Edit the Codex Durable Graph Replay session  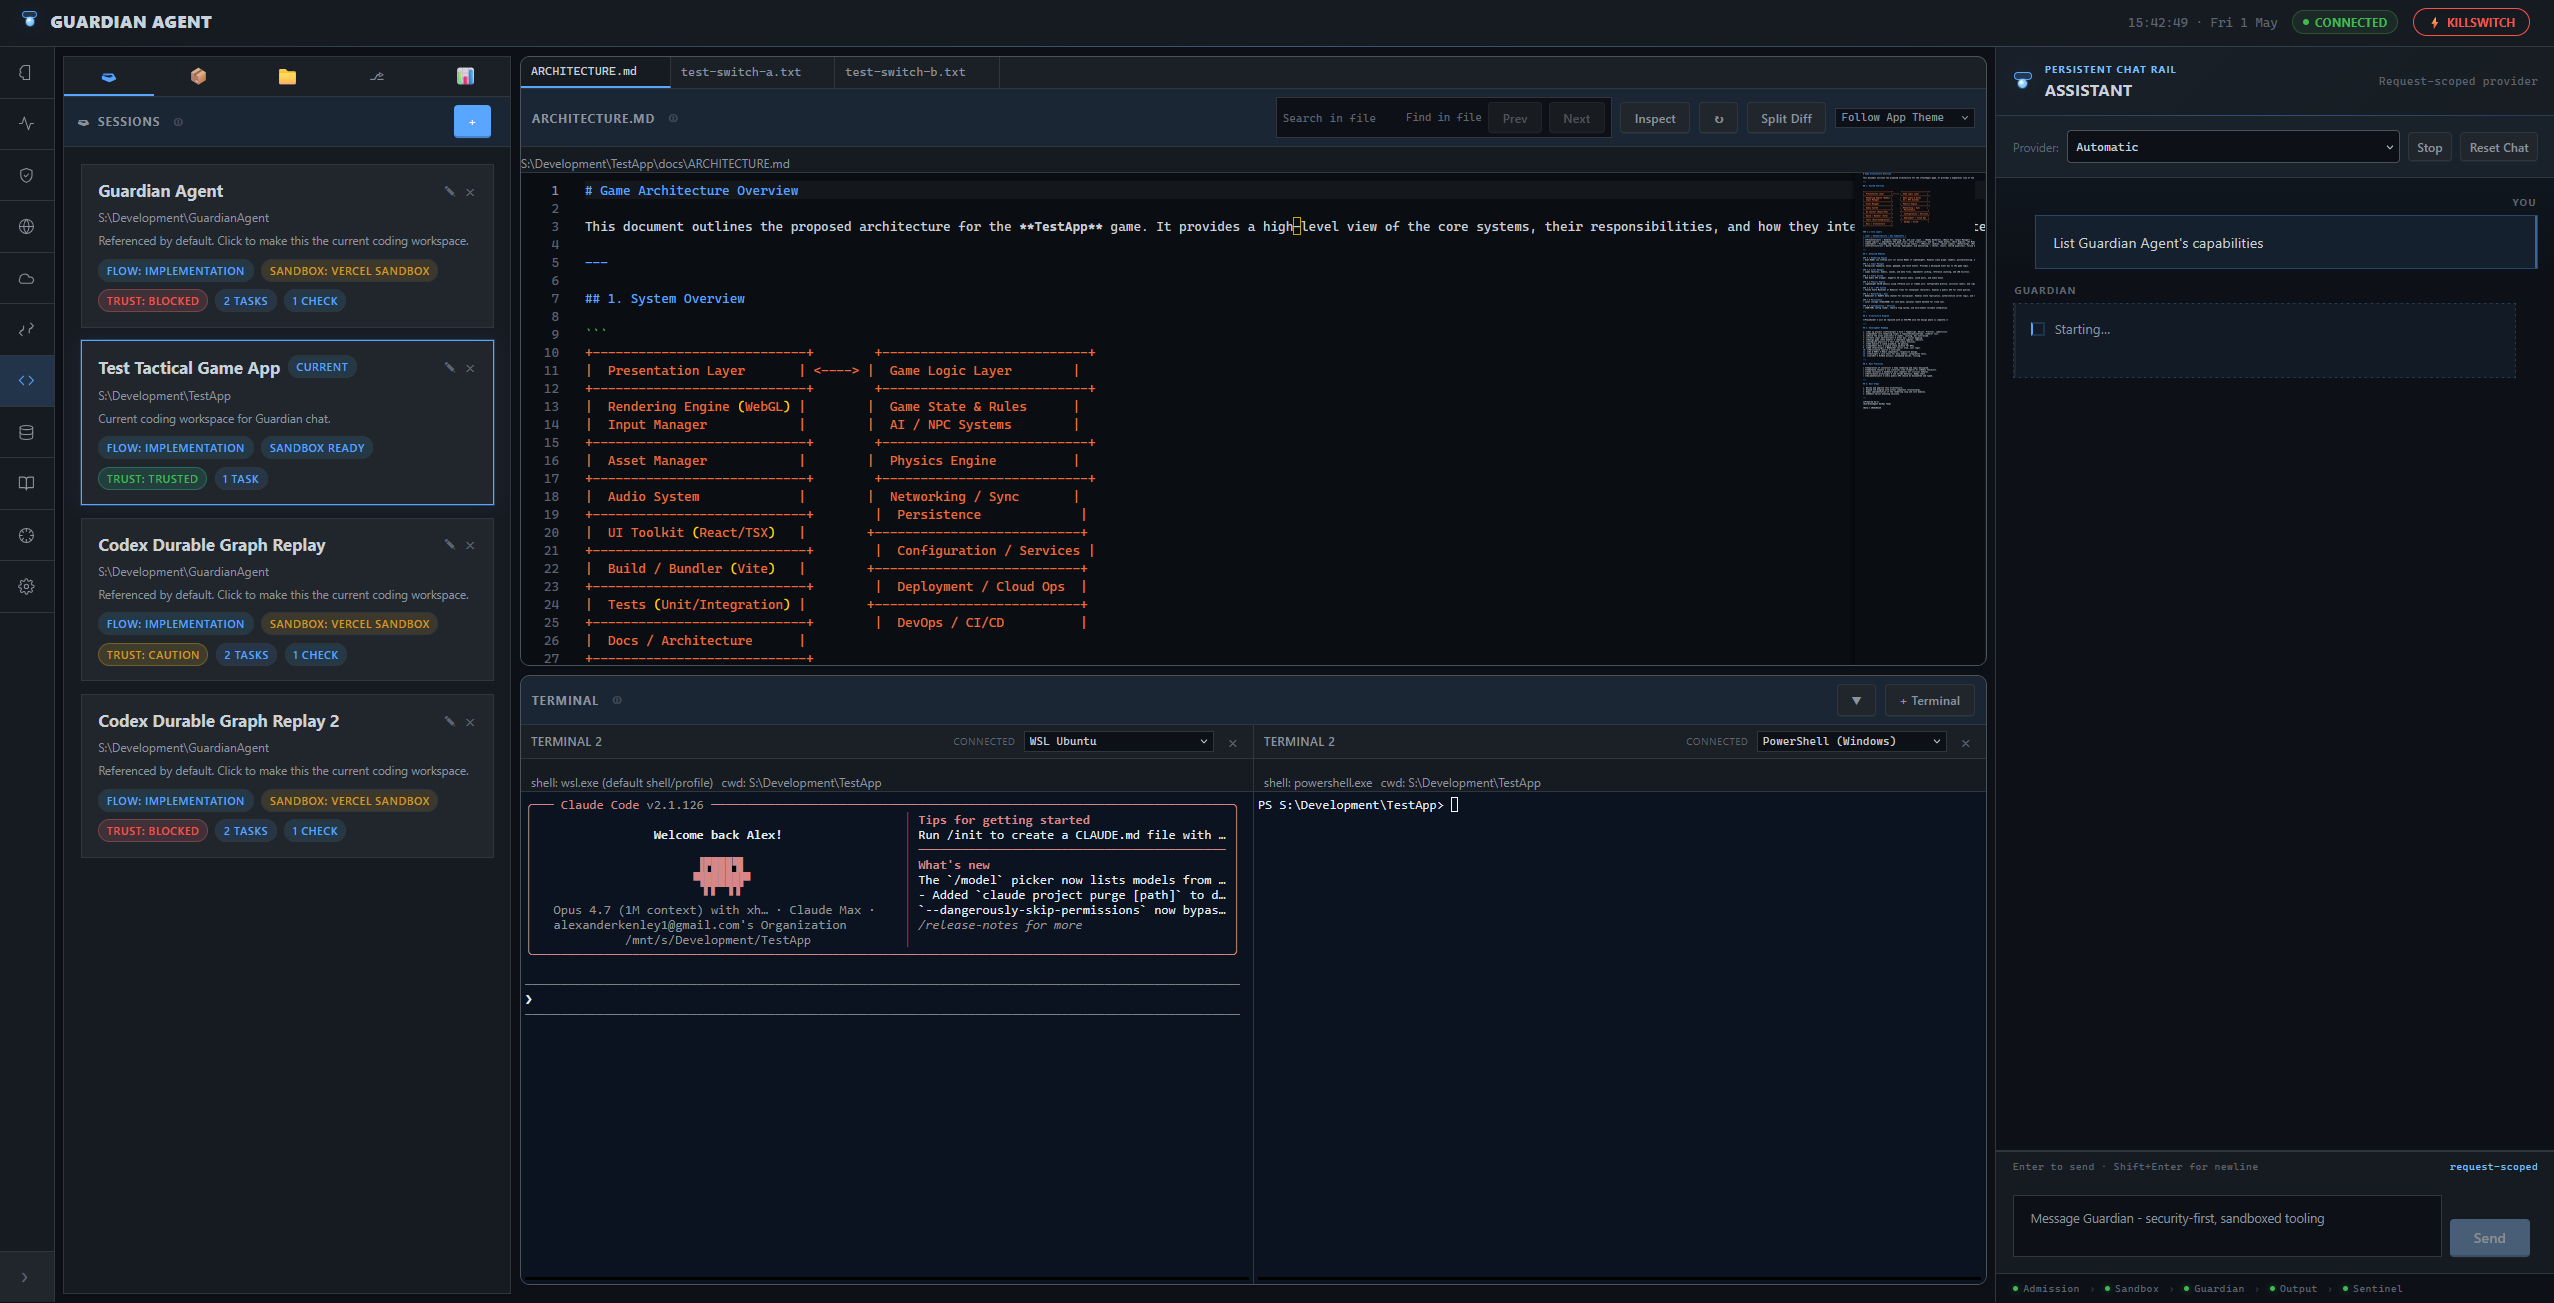tap(449, 544)
